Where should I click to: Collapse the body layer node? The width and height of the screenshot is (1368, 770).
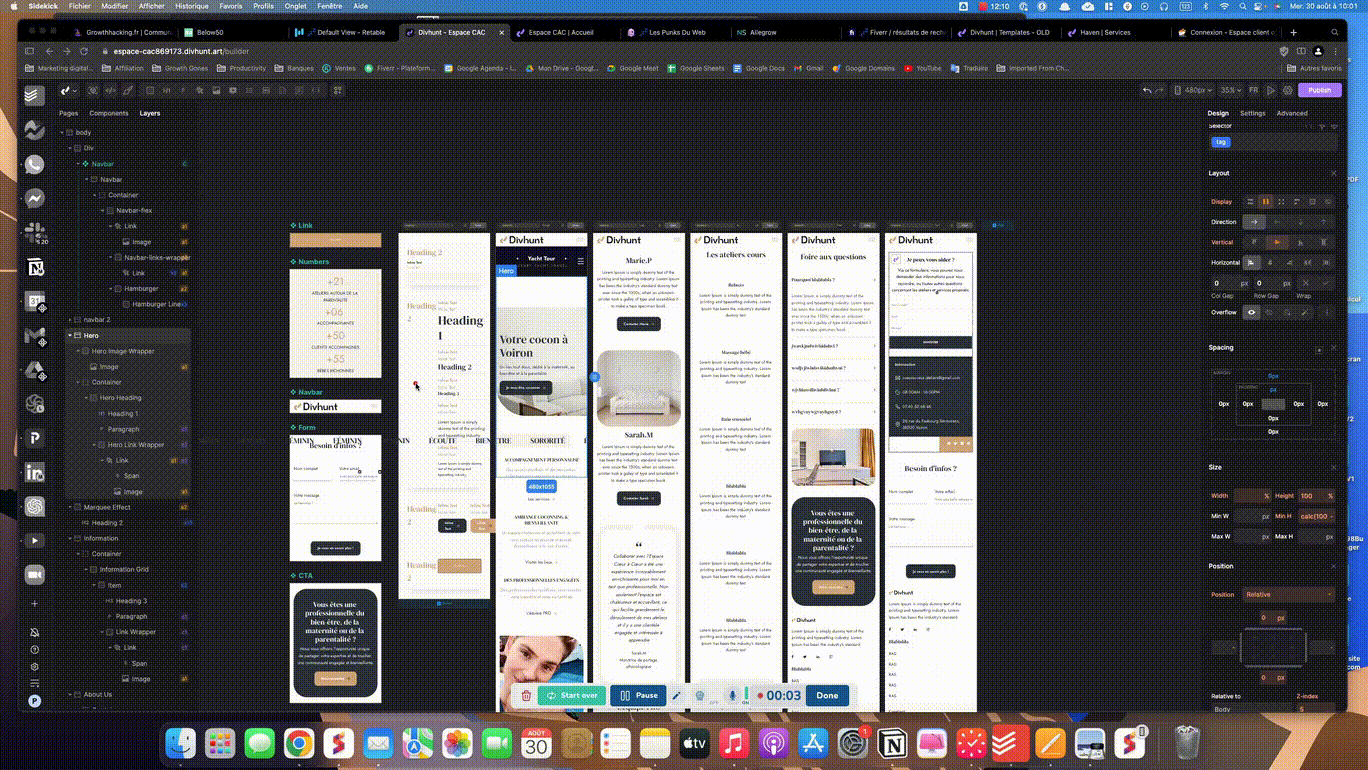click(62, 132)
